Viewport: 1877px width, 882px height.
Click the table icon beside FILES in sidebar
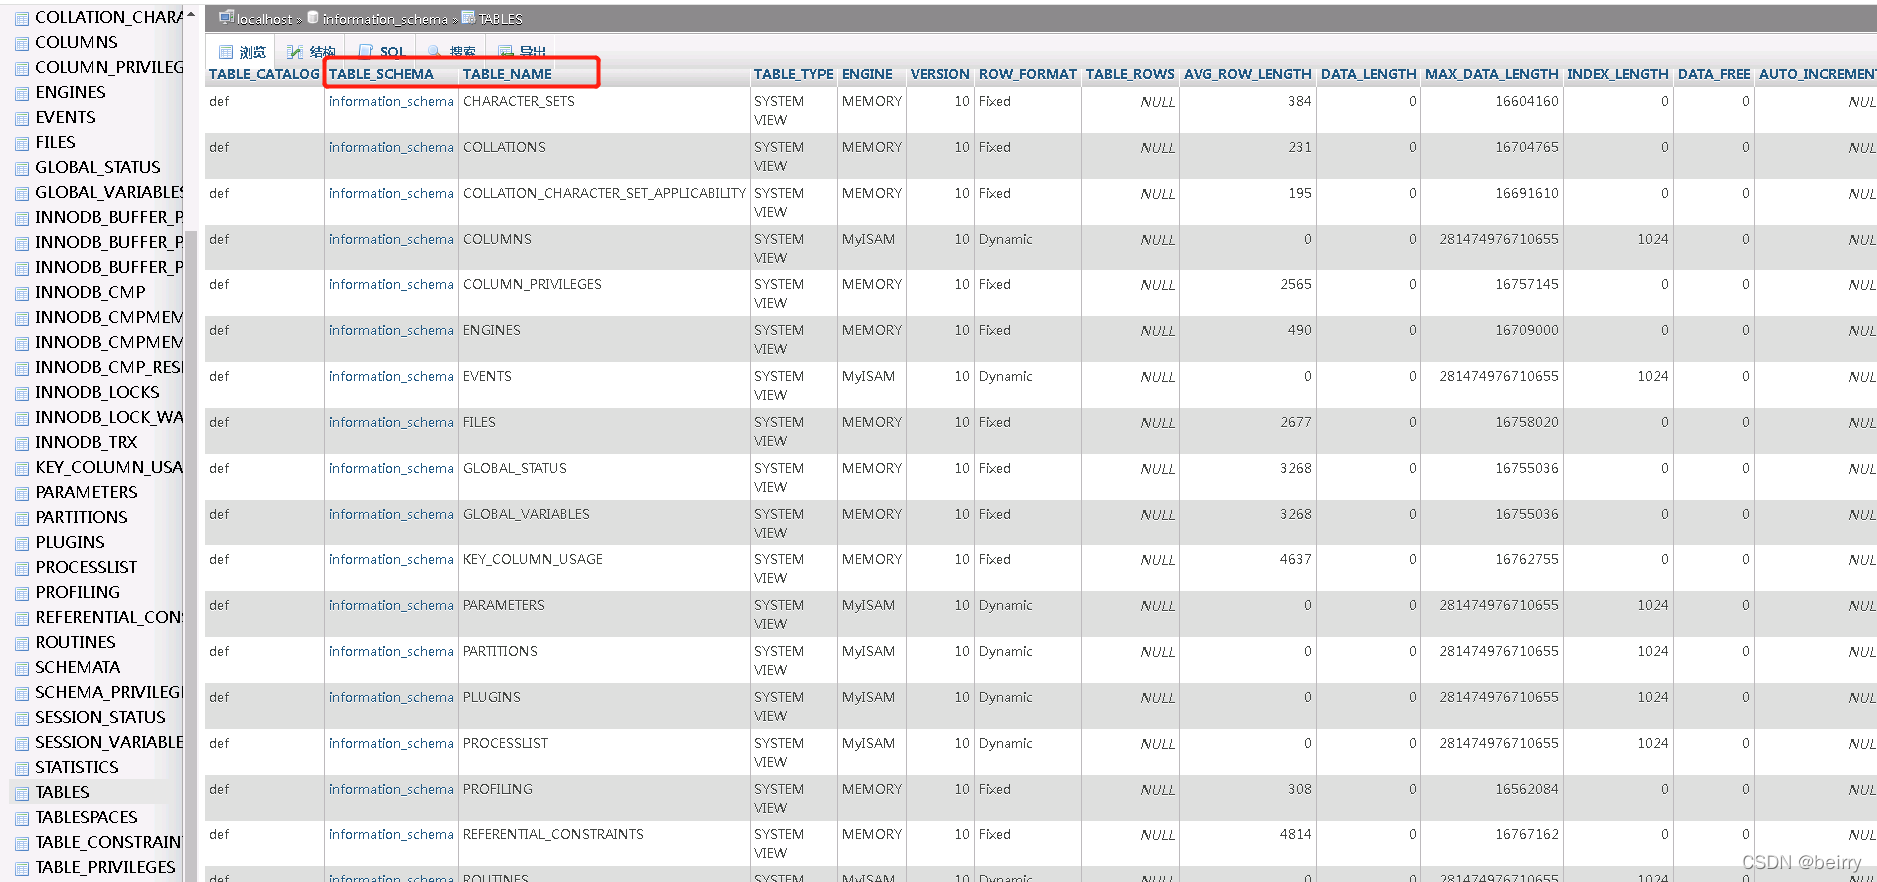click(x=22, y=143)
